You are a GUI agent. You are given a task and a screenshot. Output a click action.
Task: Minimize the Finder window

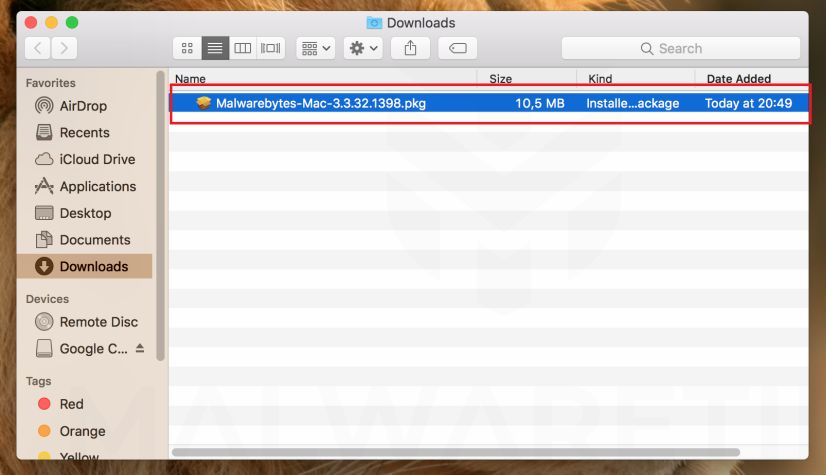pos(52,23)
